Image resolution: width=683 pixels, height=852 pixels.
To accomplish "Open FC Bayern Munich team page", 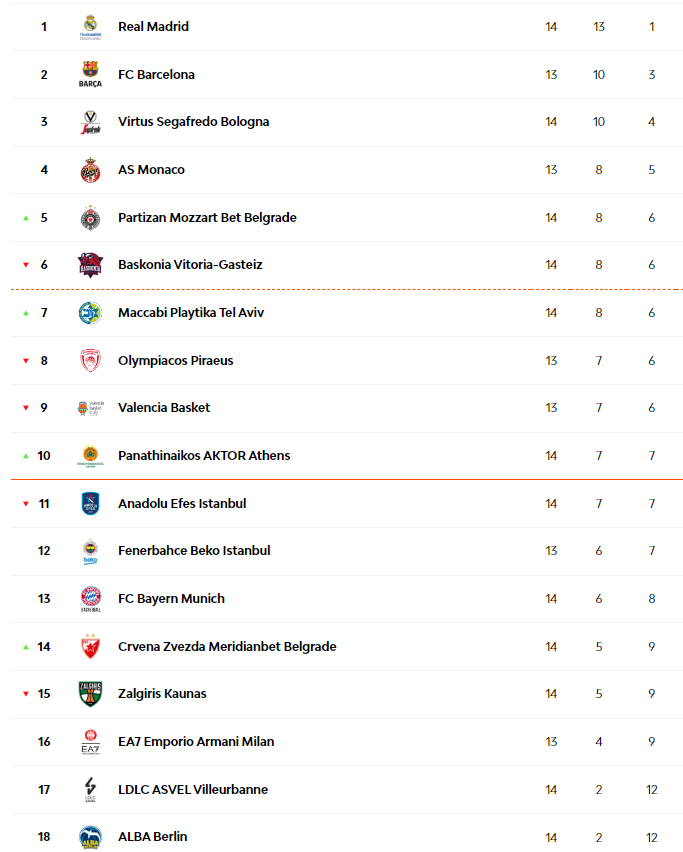I will tap(171, 599).
